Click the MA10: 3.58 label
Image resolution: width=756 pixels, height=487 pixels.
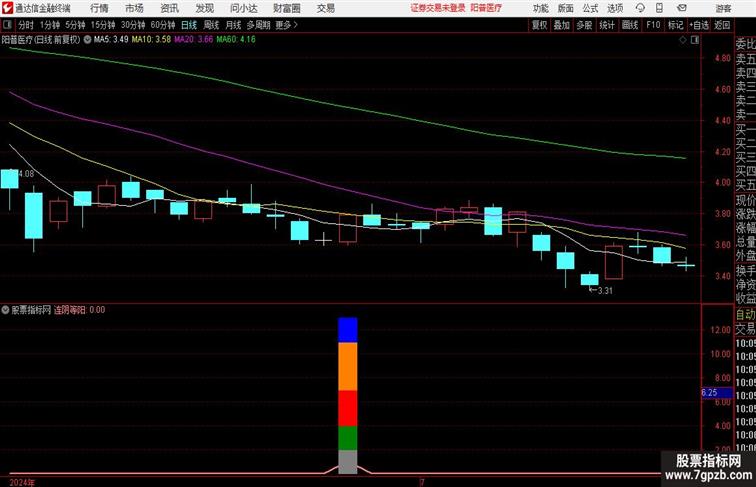pos(151,40)
